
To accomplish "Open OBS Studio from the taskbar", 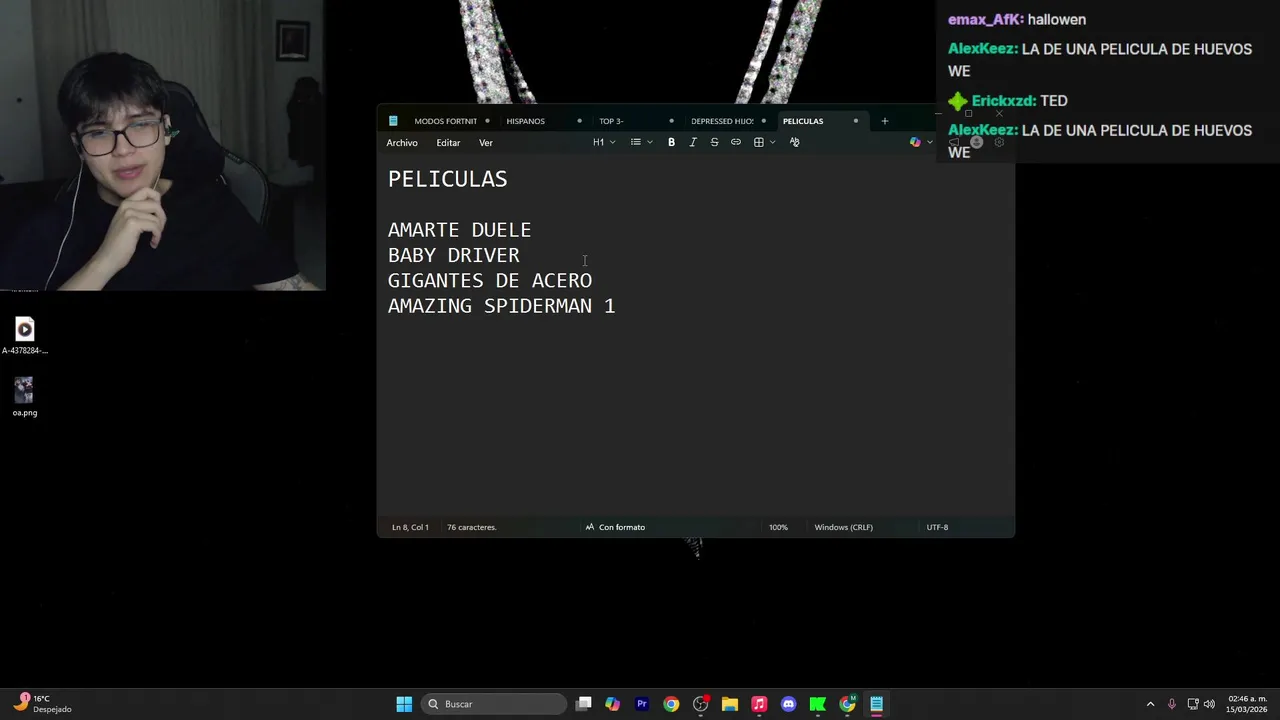I will click(x=701, y=704).
